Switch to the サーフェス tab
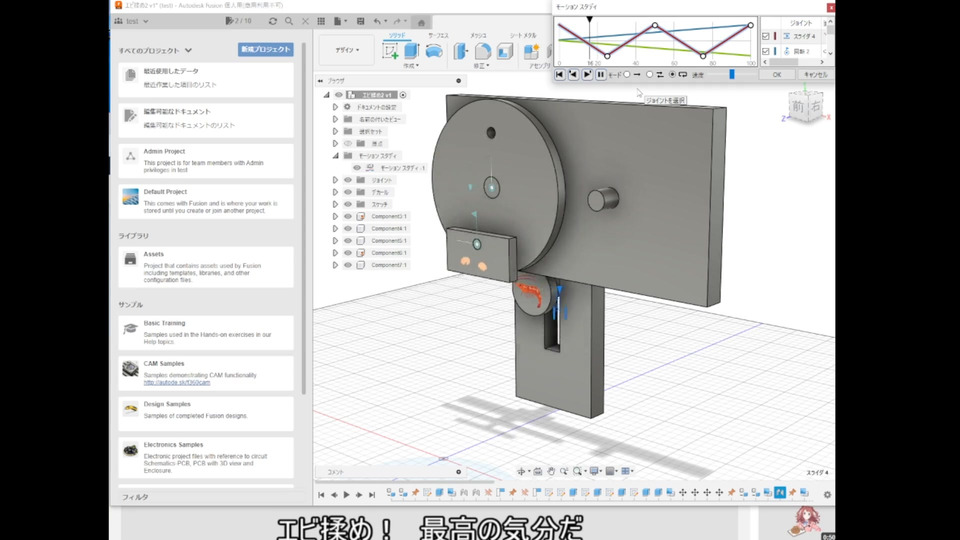 tap(438, 34)
